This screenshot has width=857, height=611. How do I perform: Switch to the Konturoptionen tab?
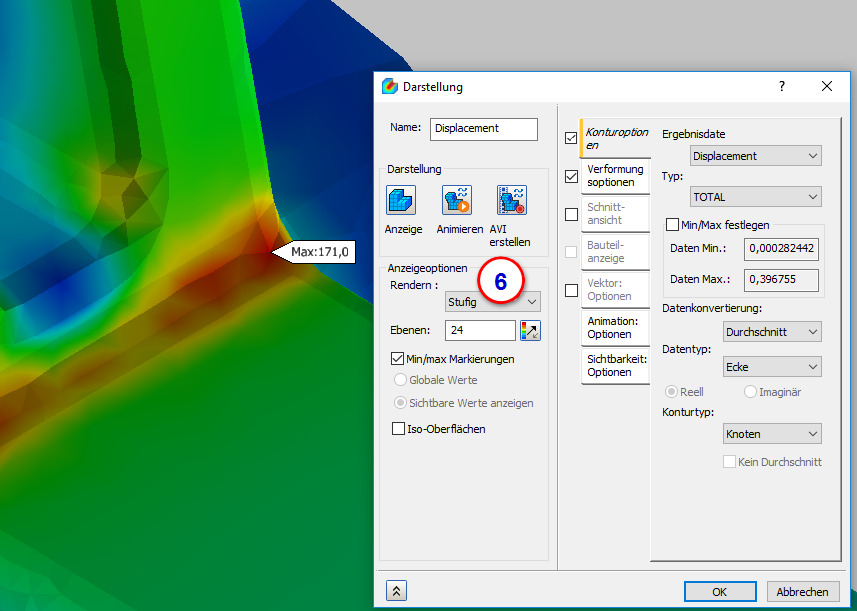(616, 138)
